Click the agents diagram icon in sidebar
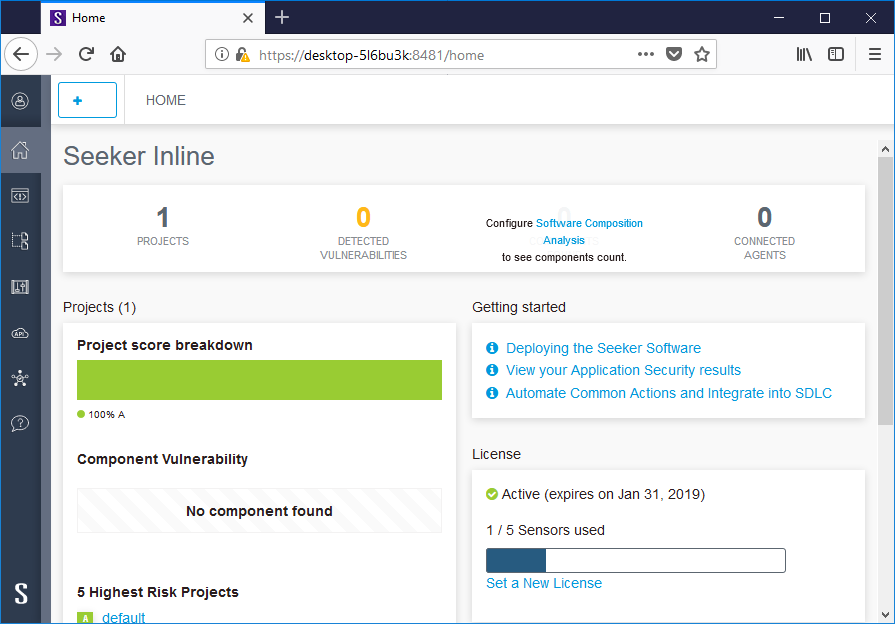The width and height of the screenshot is (895, 624). coord(20,240)
